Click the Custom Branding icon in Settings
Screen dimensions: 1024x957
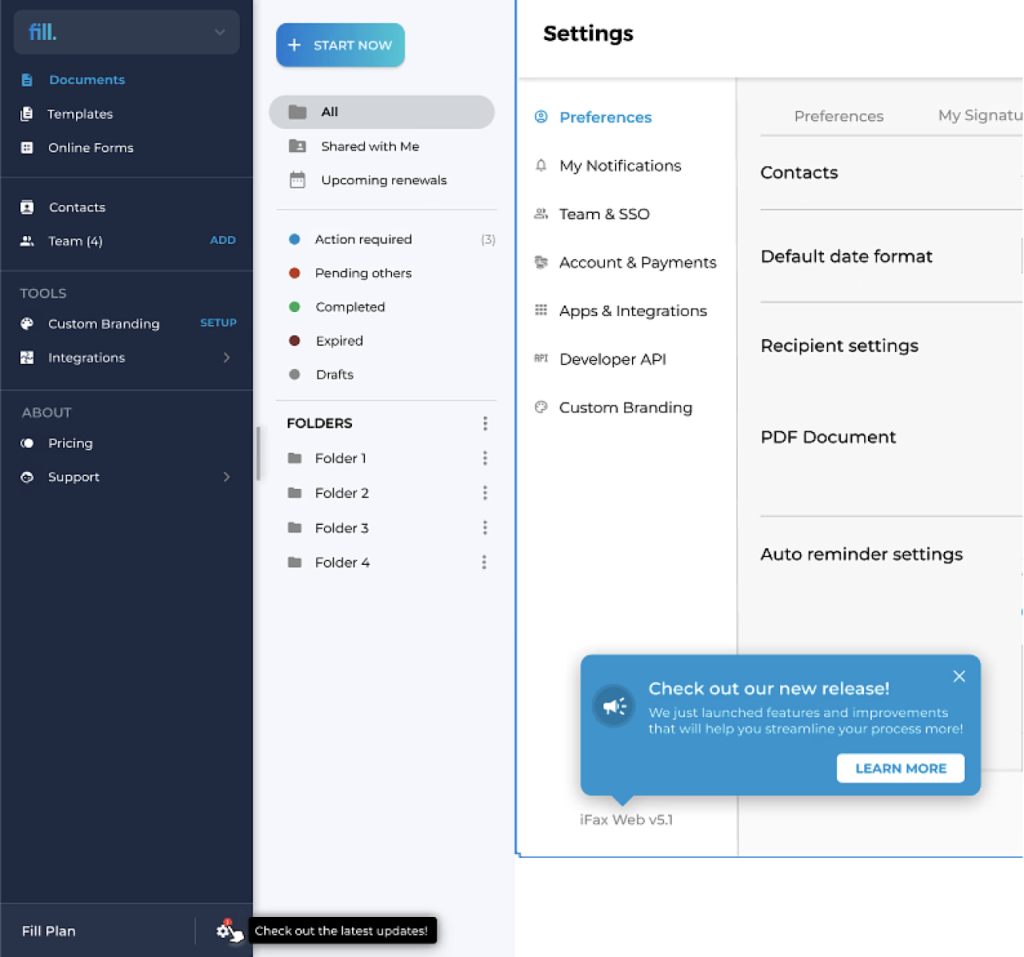pos(541,407)
